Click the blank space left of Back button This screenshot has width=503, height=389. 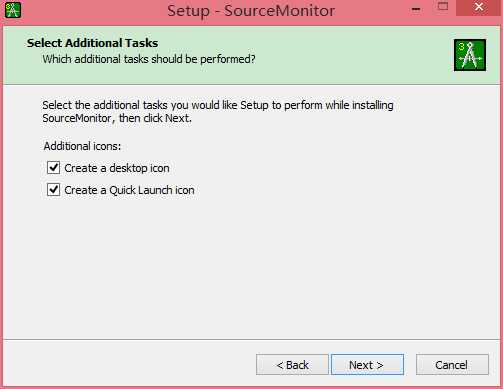(x=130, y=365)
